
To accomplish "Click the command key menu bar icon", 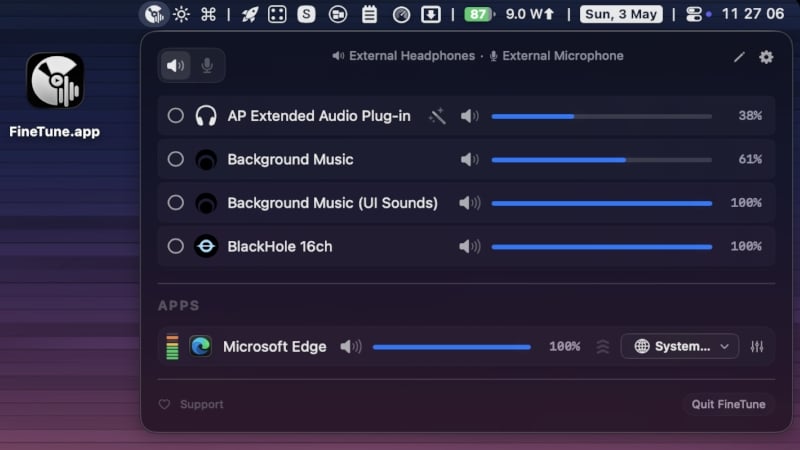I will tap(208, 14).
